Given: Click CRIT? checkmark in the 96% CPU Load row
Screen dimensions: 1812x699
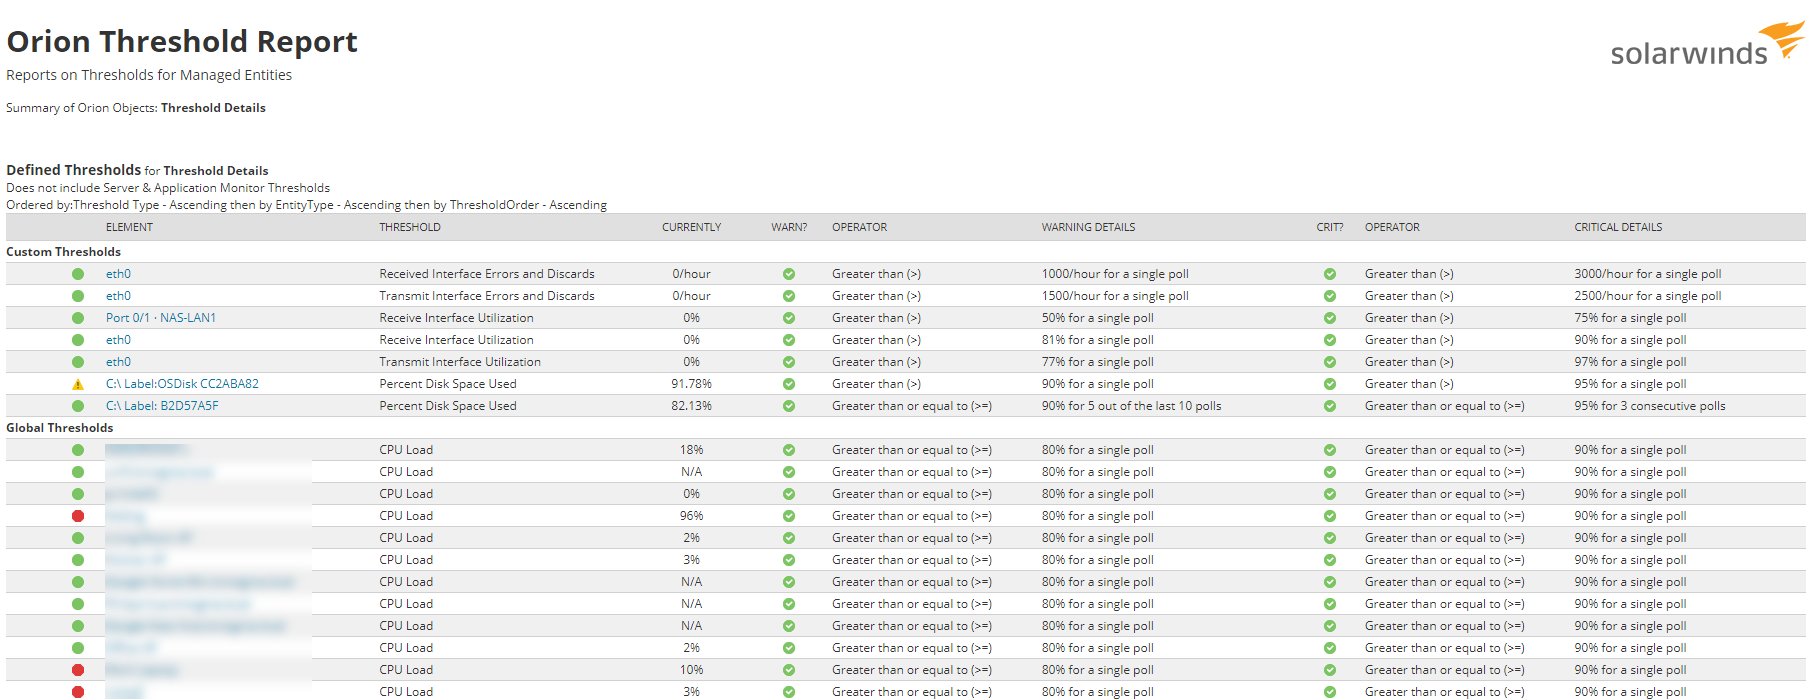Looking at the screenshot, I should pos(1330,516).
